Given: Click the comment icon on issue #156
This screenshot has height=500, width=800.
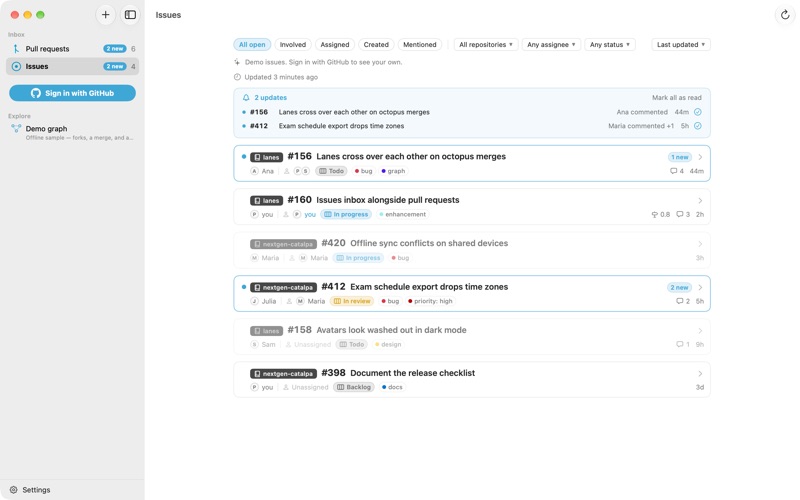Looking at the screenshot, I should pyautogui.click(x=673, y=171).
